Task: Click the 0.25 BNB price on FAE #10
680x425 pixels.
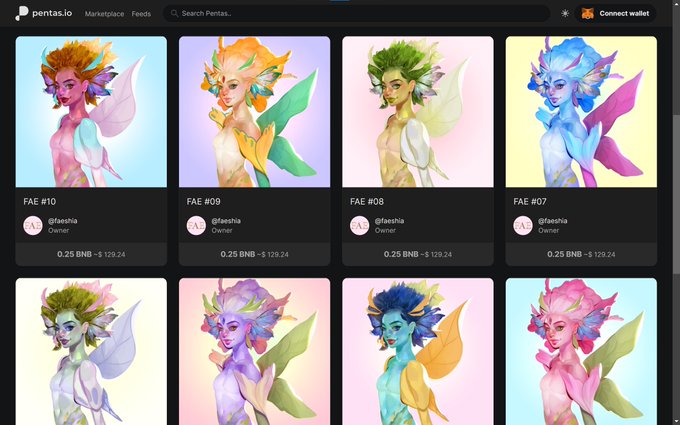Action: point(74,254)
